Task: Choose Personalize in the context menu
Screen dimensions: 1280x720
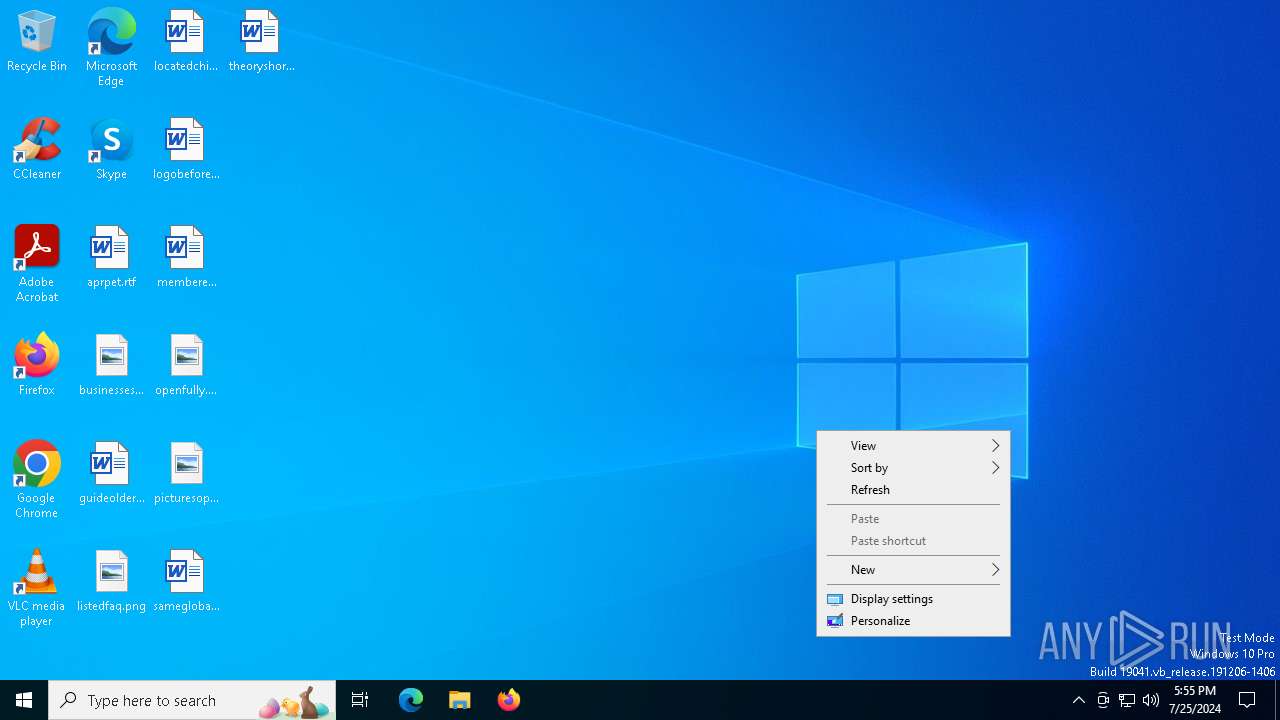Action: click(913, 621)
